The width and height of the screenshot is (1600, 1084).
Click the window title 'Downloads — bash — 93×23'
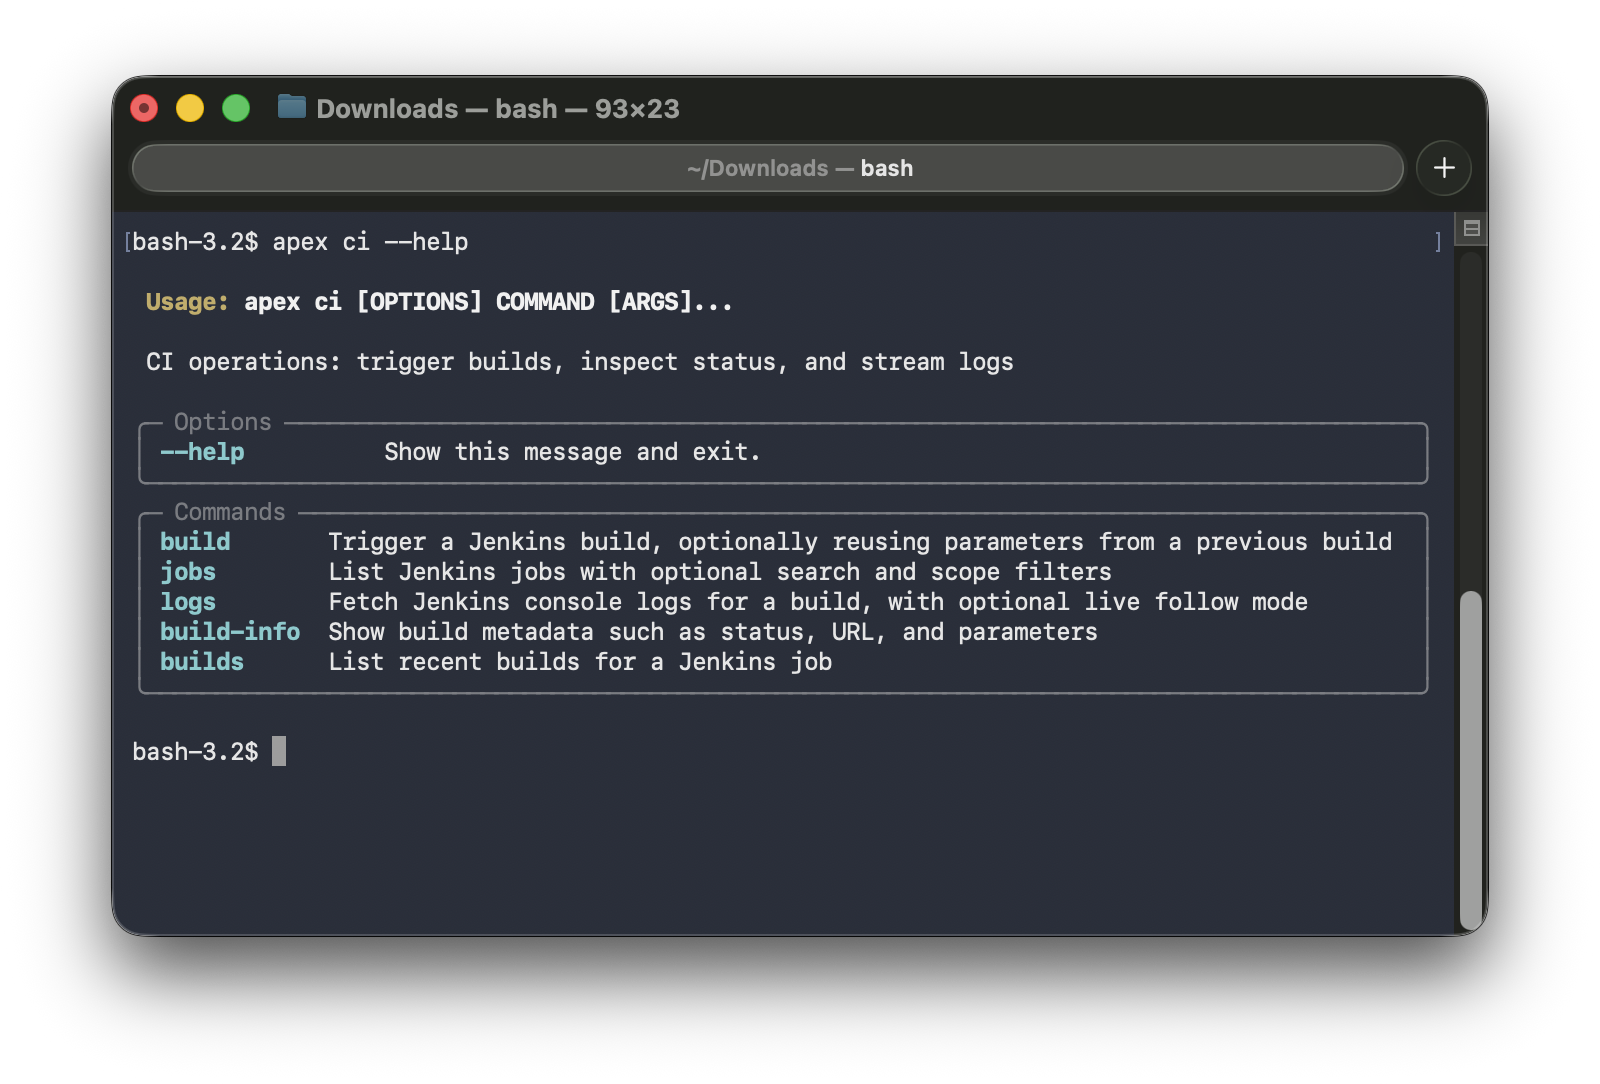pos(498,108)
